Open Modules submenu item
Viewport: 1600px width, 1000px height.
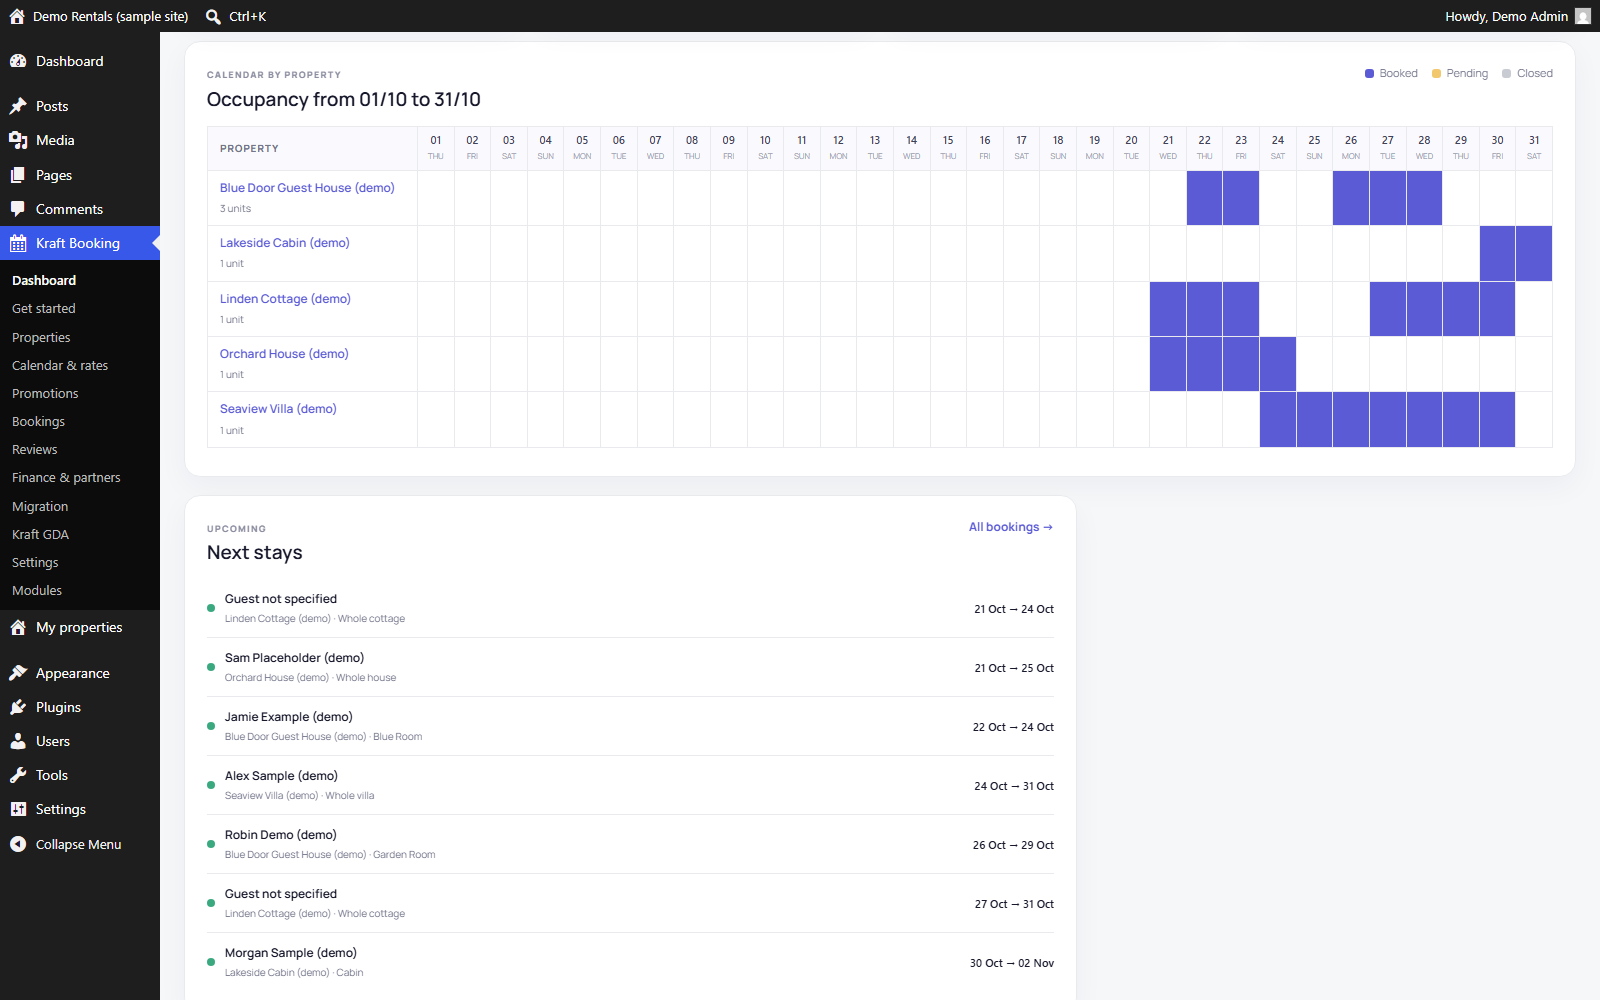coord(37,591)
